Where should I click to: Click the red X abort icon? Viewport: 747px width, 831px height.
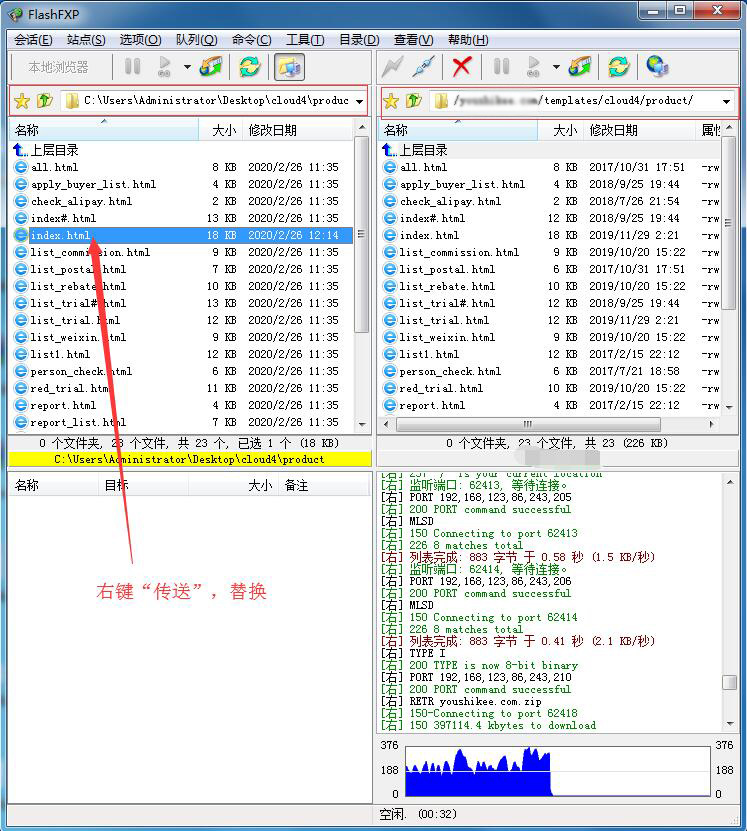click(x=461, y=67)
